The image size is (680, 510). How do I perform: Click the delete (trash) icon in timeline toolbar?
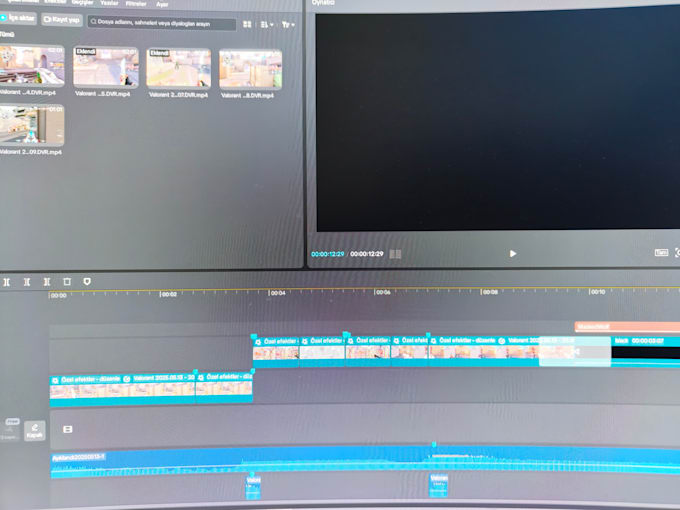[x=67, y=281]
